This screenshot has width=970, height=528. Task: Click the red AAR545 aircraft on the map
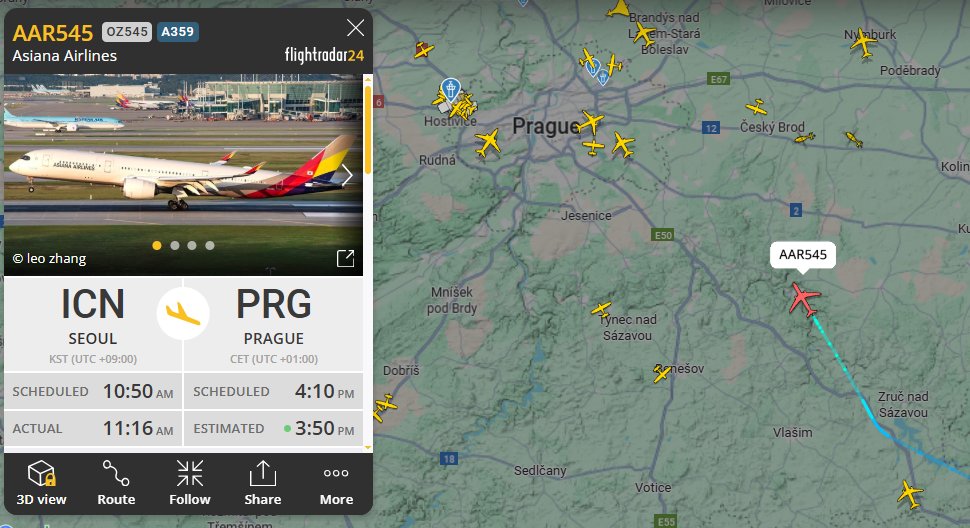[x=804, y=299]
